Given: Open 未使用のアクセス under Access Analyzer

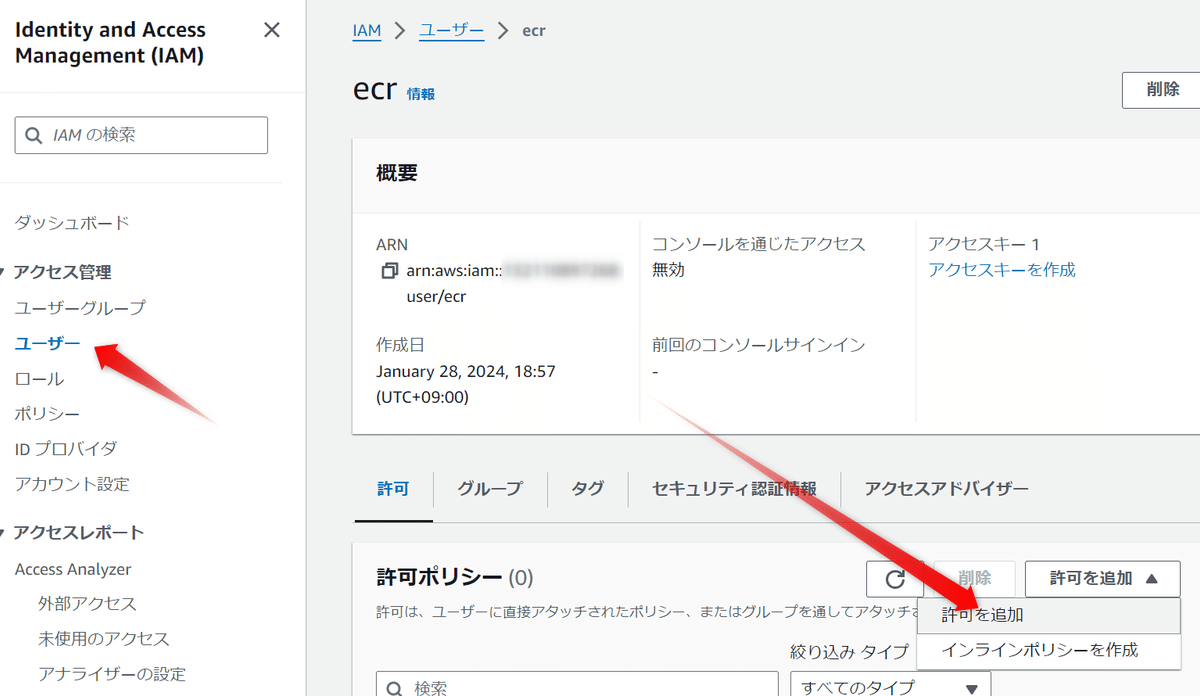Looking at the screenshot, I should (104, 639).
